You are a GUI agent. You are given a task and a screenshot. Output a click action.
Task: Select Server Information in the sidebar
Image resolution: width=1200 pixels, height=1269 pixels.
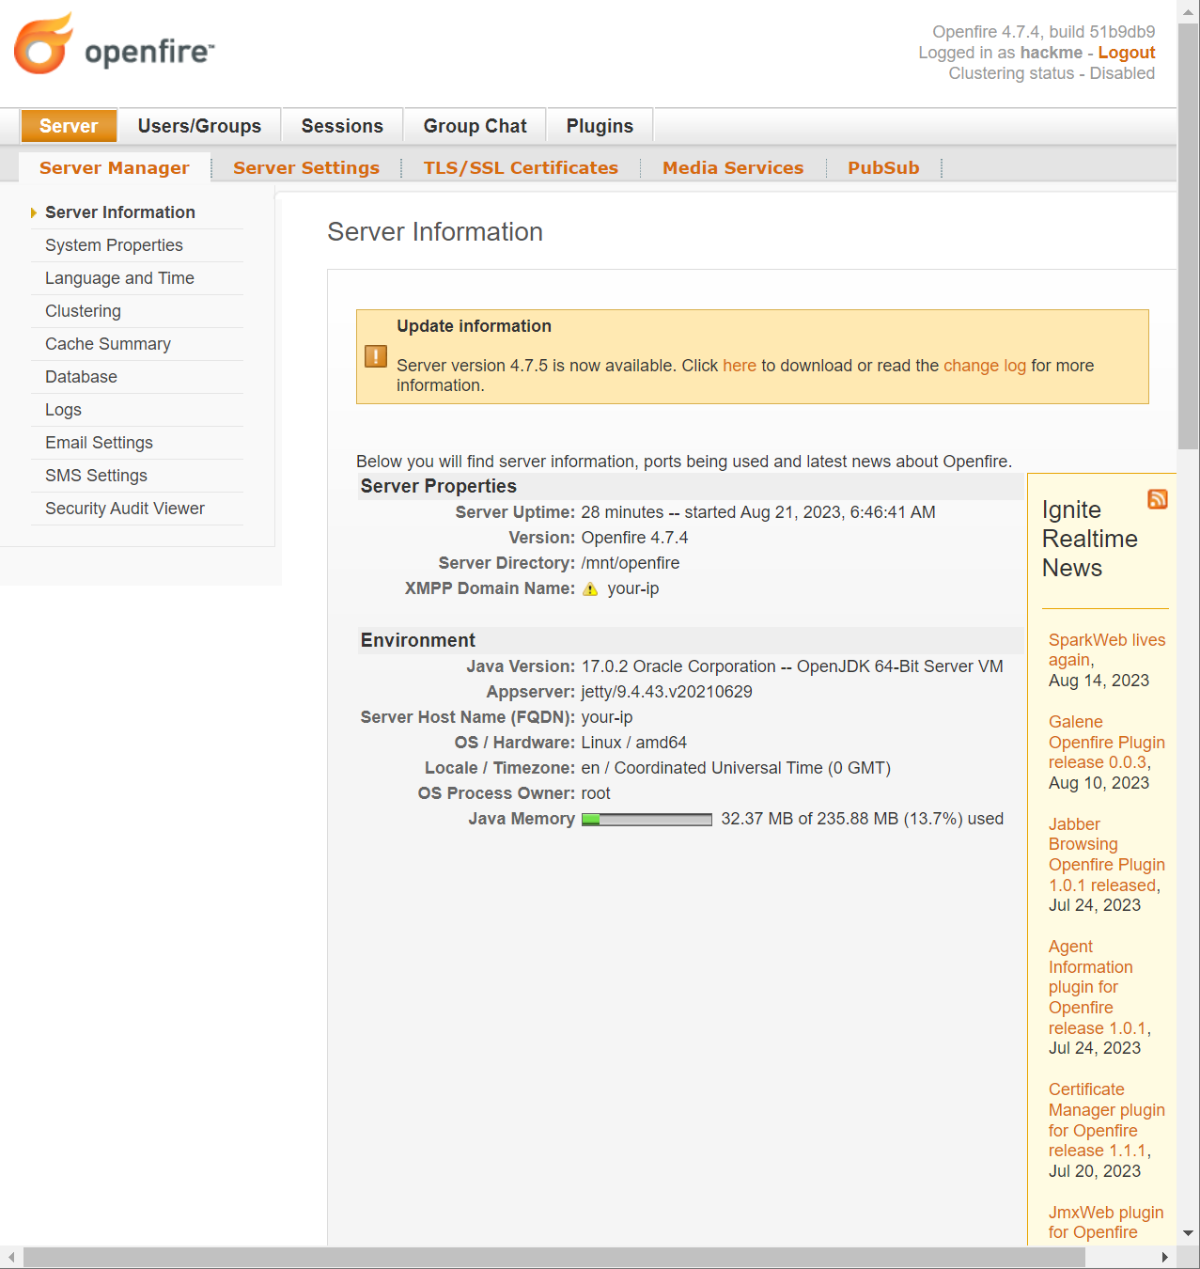[120, 212]
